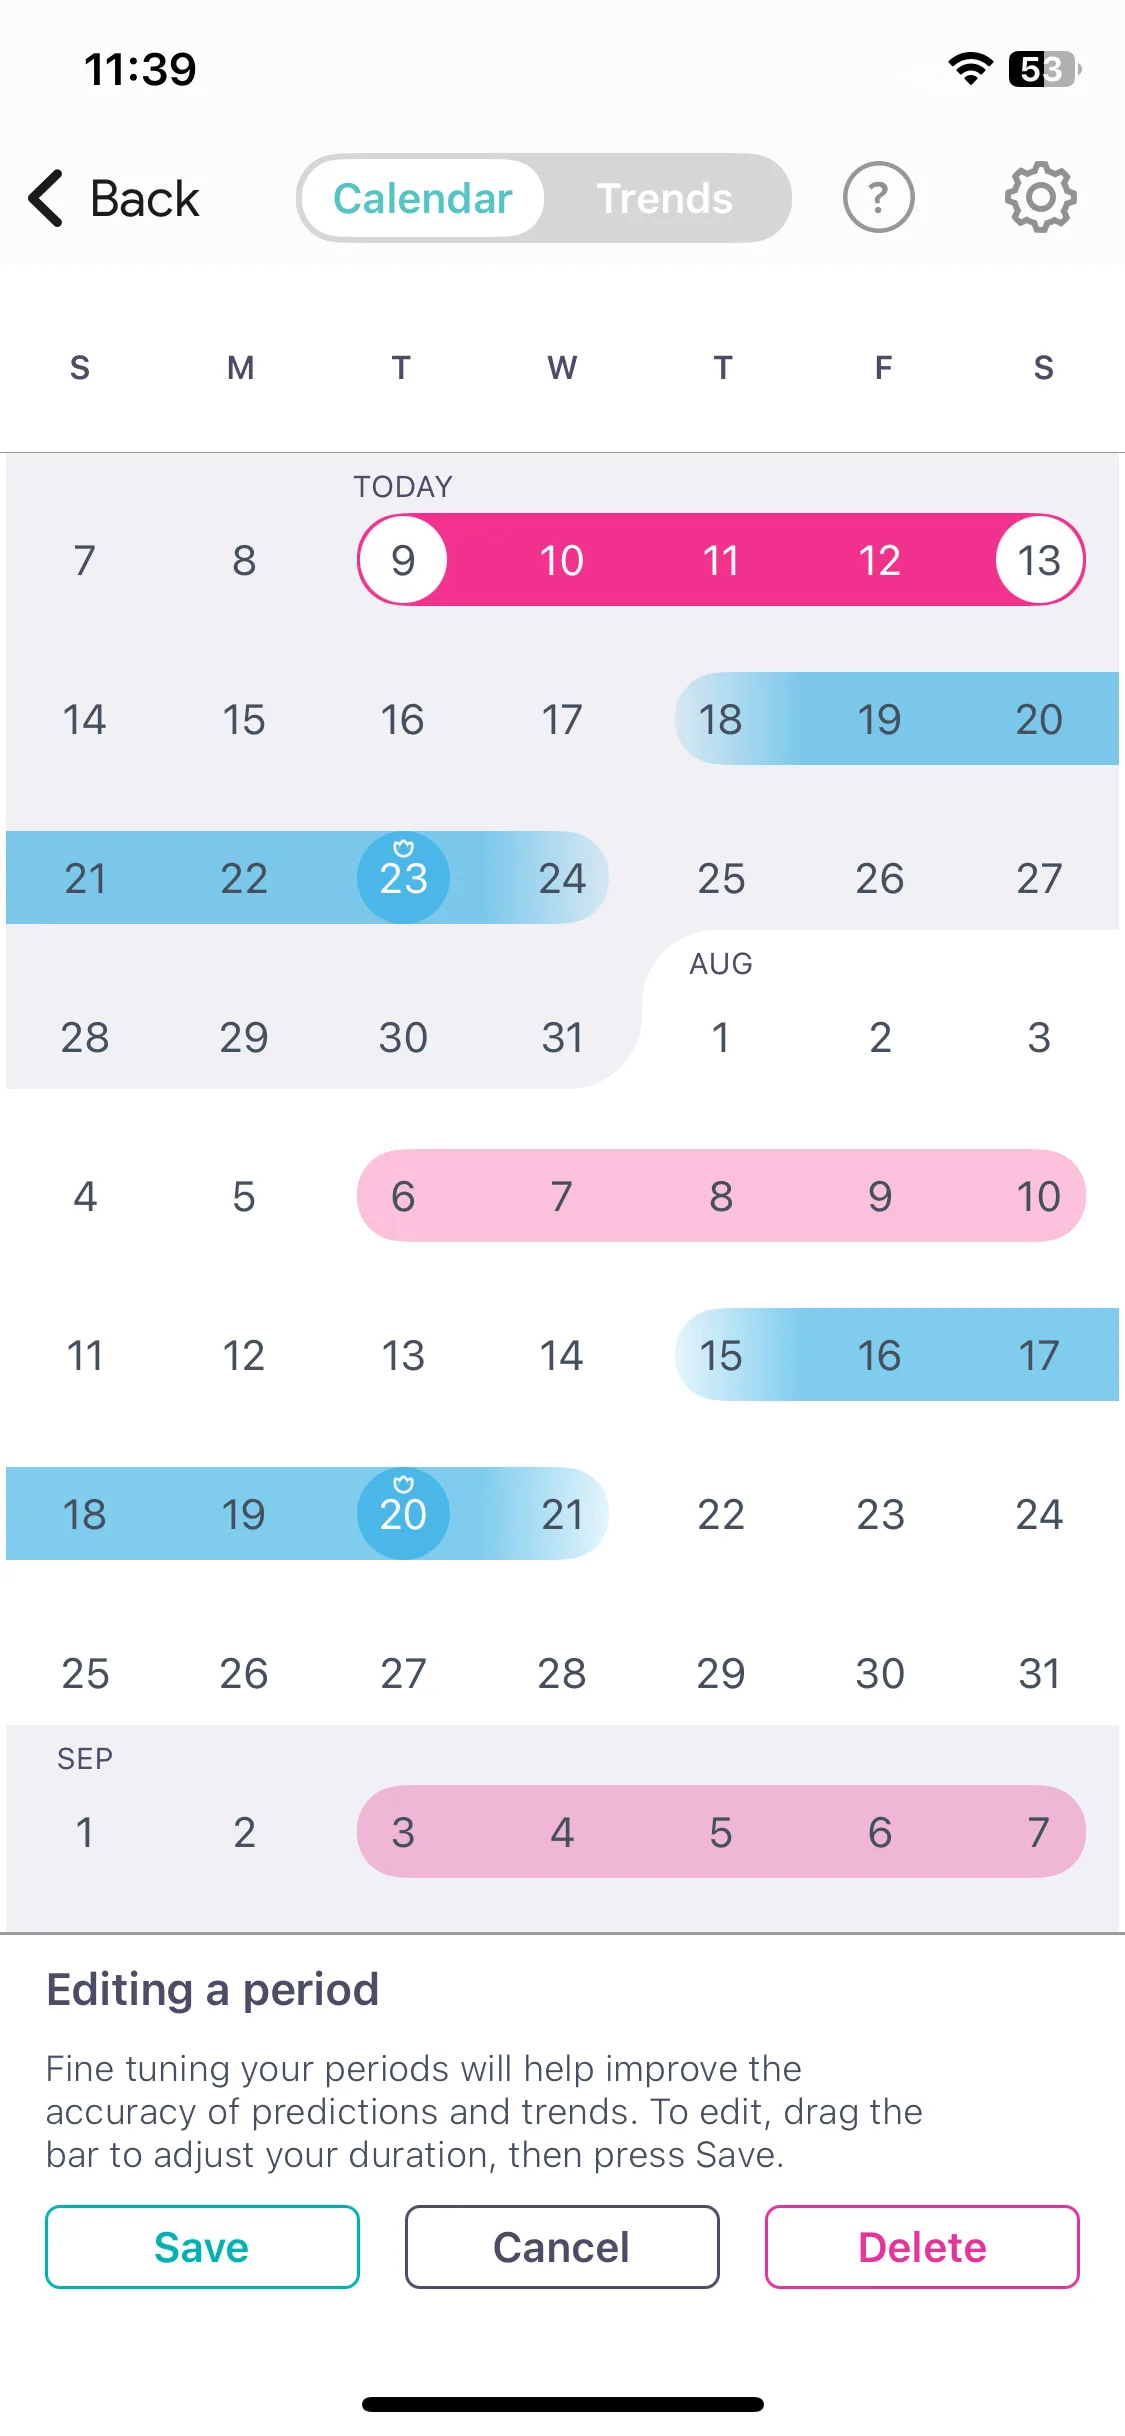The height and width of the screenshot is (2436, 1125).
Task: Tap the battery indicator icon
Action: click(1045, 69)
